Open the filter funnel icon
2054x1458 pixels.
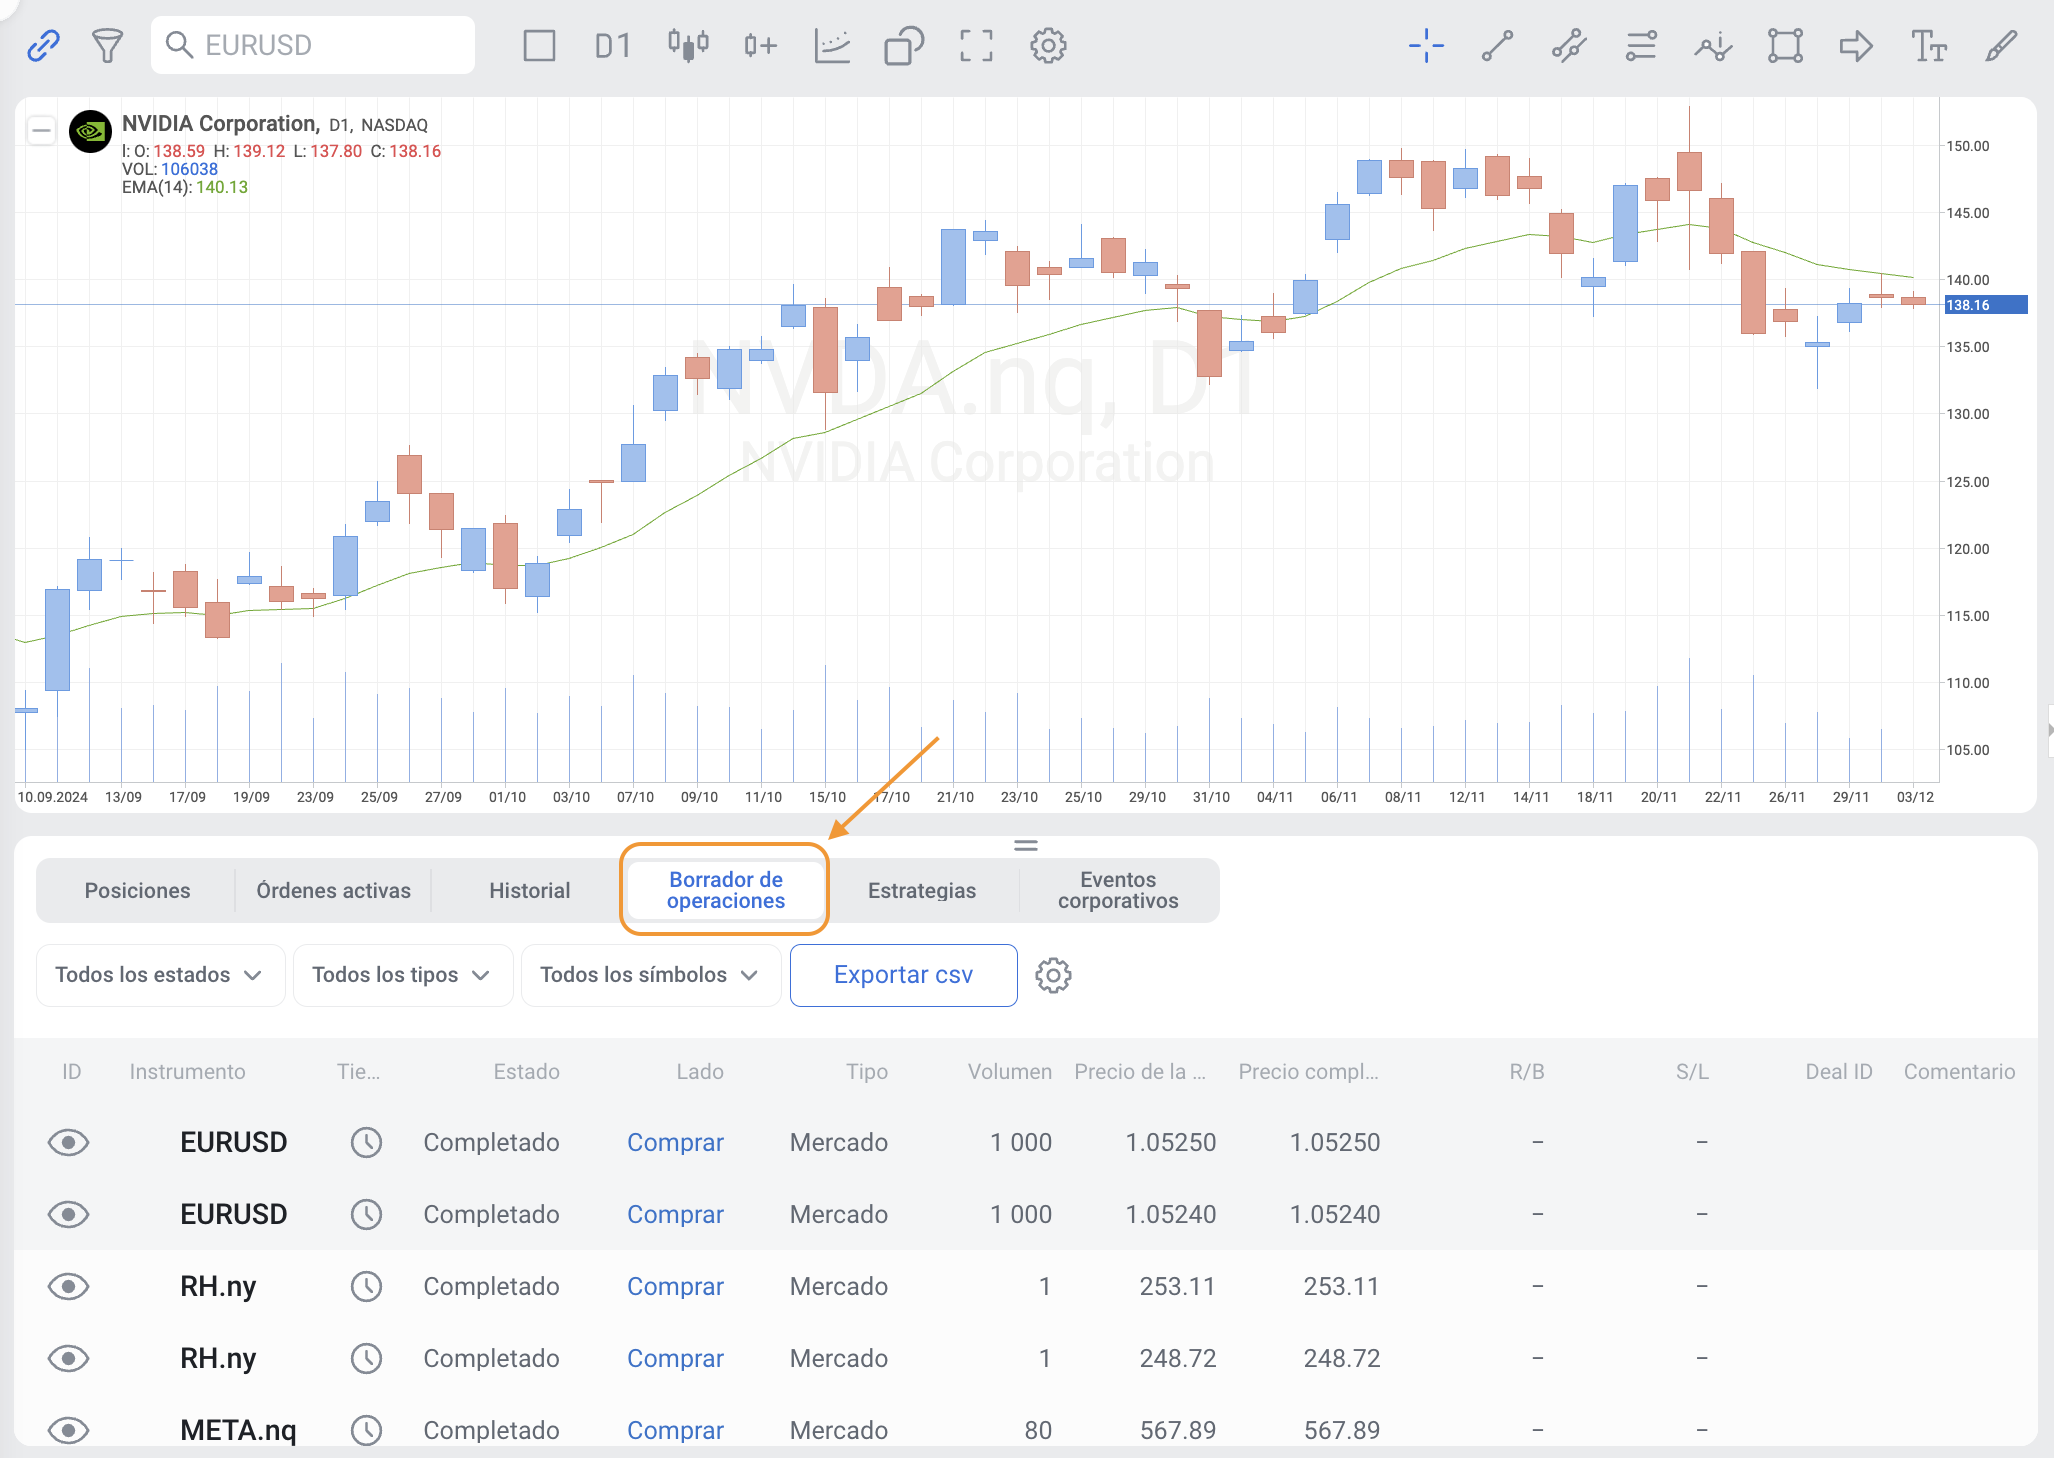tap(107, 45)
